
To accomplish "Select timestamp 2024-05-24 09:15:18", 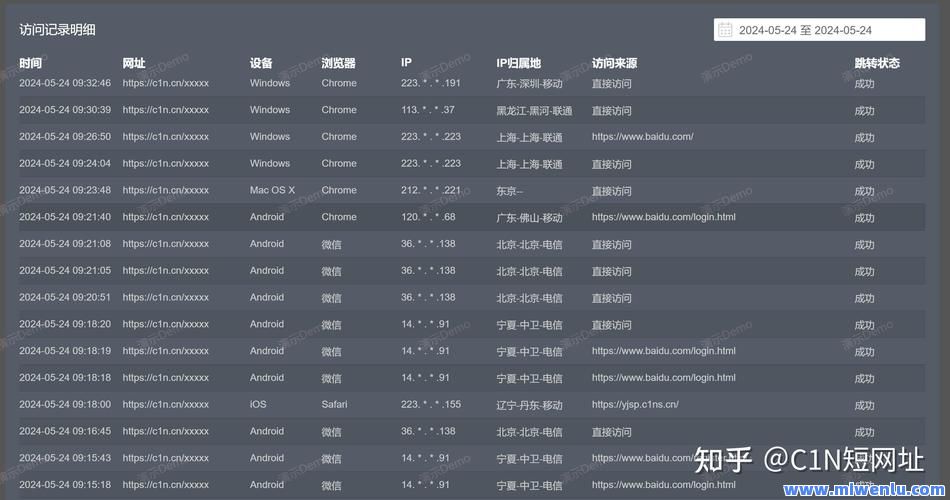I will (x=65, y=484).
